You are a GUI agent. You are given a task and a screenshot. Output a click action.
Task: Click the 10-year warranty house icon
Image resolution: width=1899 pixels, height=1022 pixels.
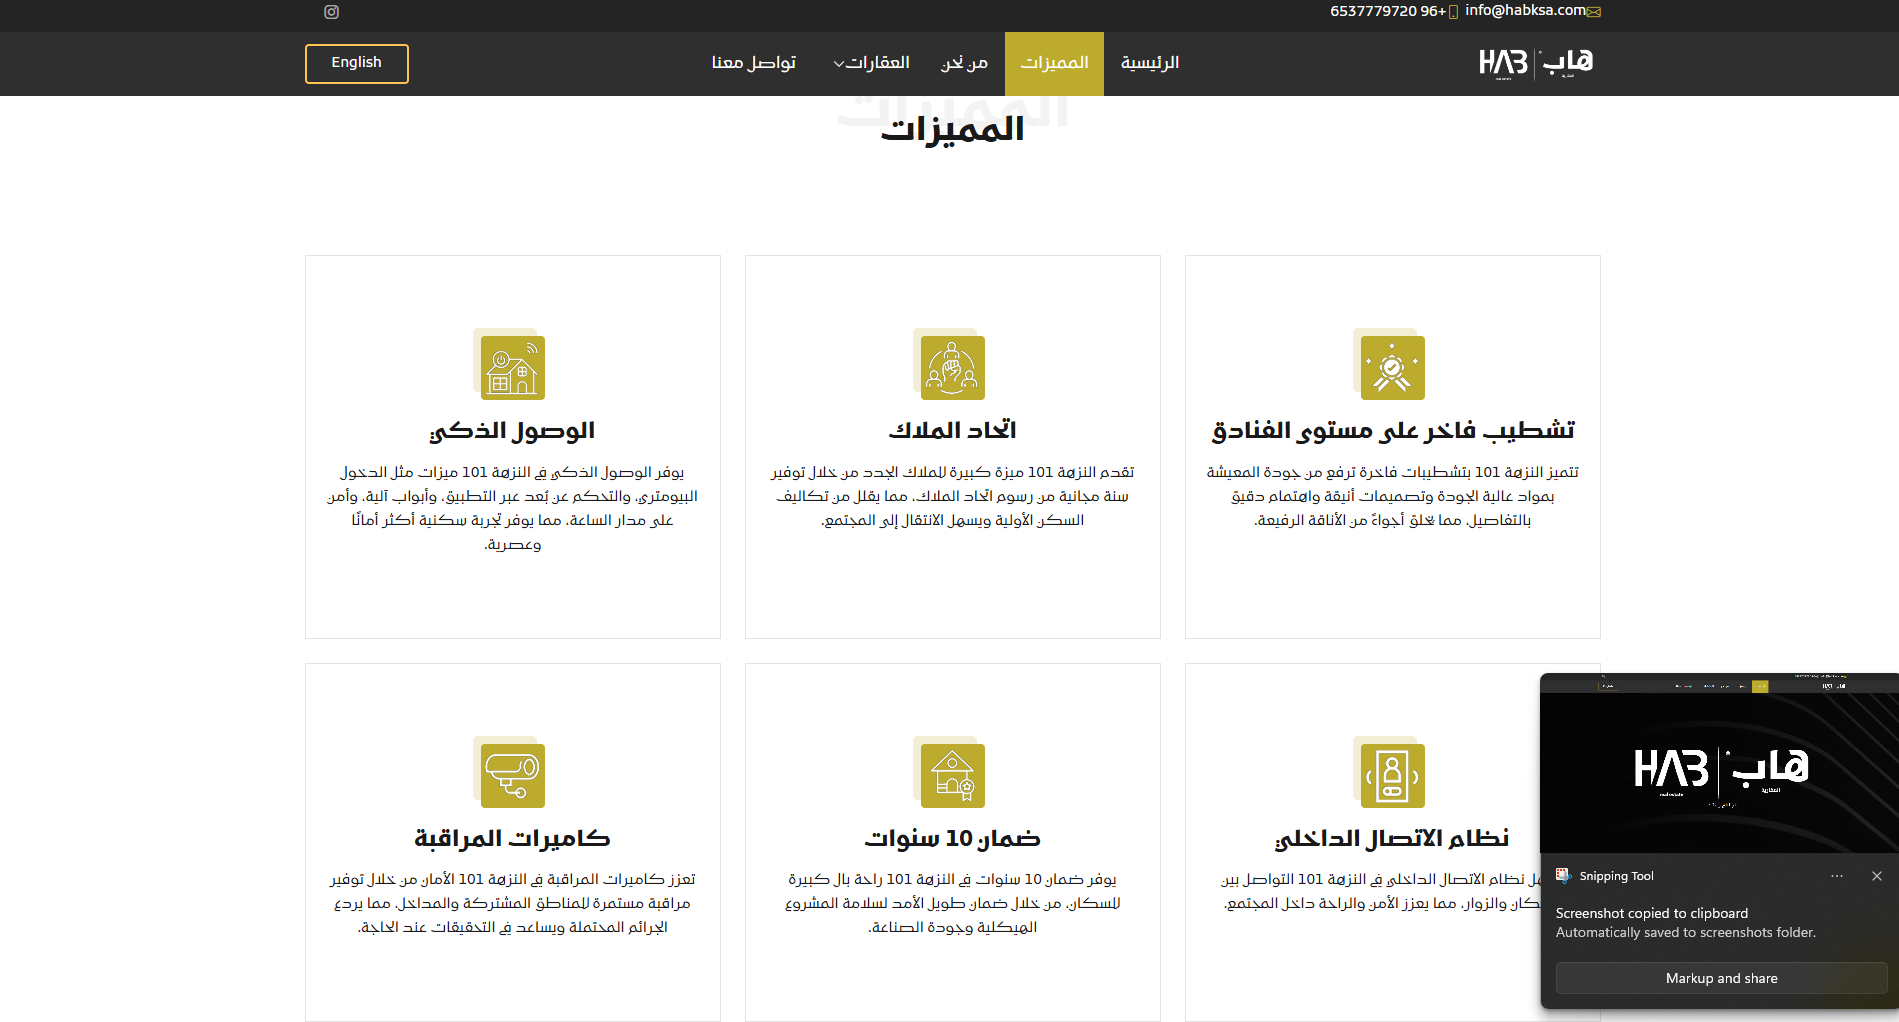pos(952,775)
